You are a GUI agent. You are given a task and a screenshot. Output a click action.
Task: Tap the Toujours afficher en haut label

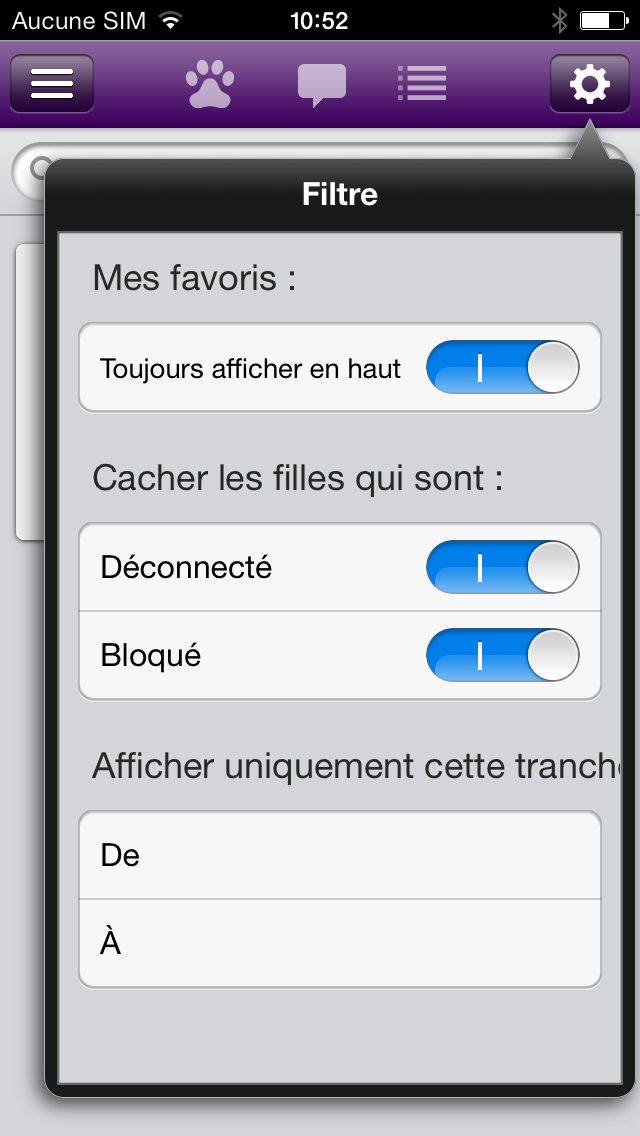coord(250,368)
